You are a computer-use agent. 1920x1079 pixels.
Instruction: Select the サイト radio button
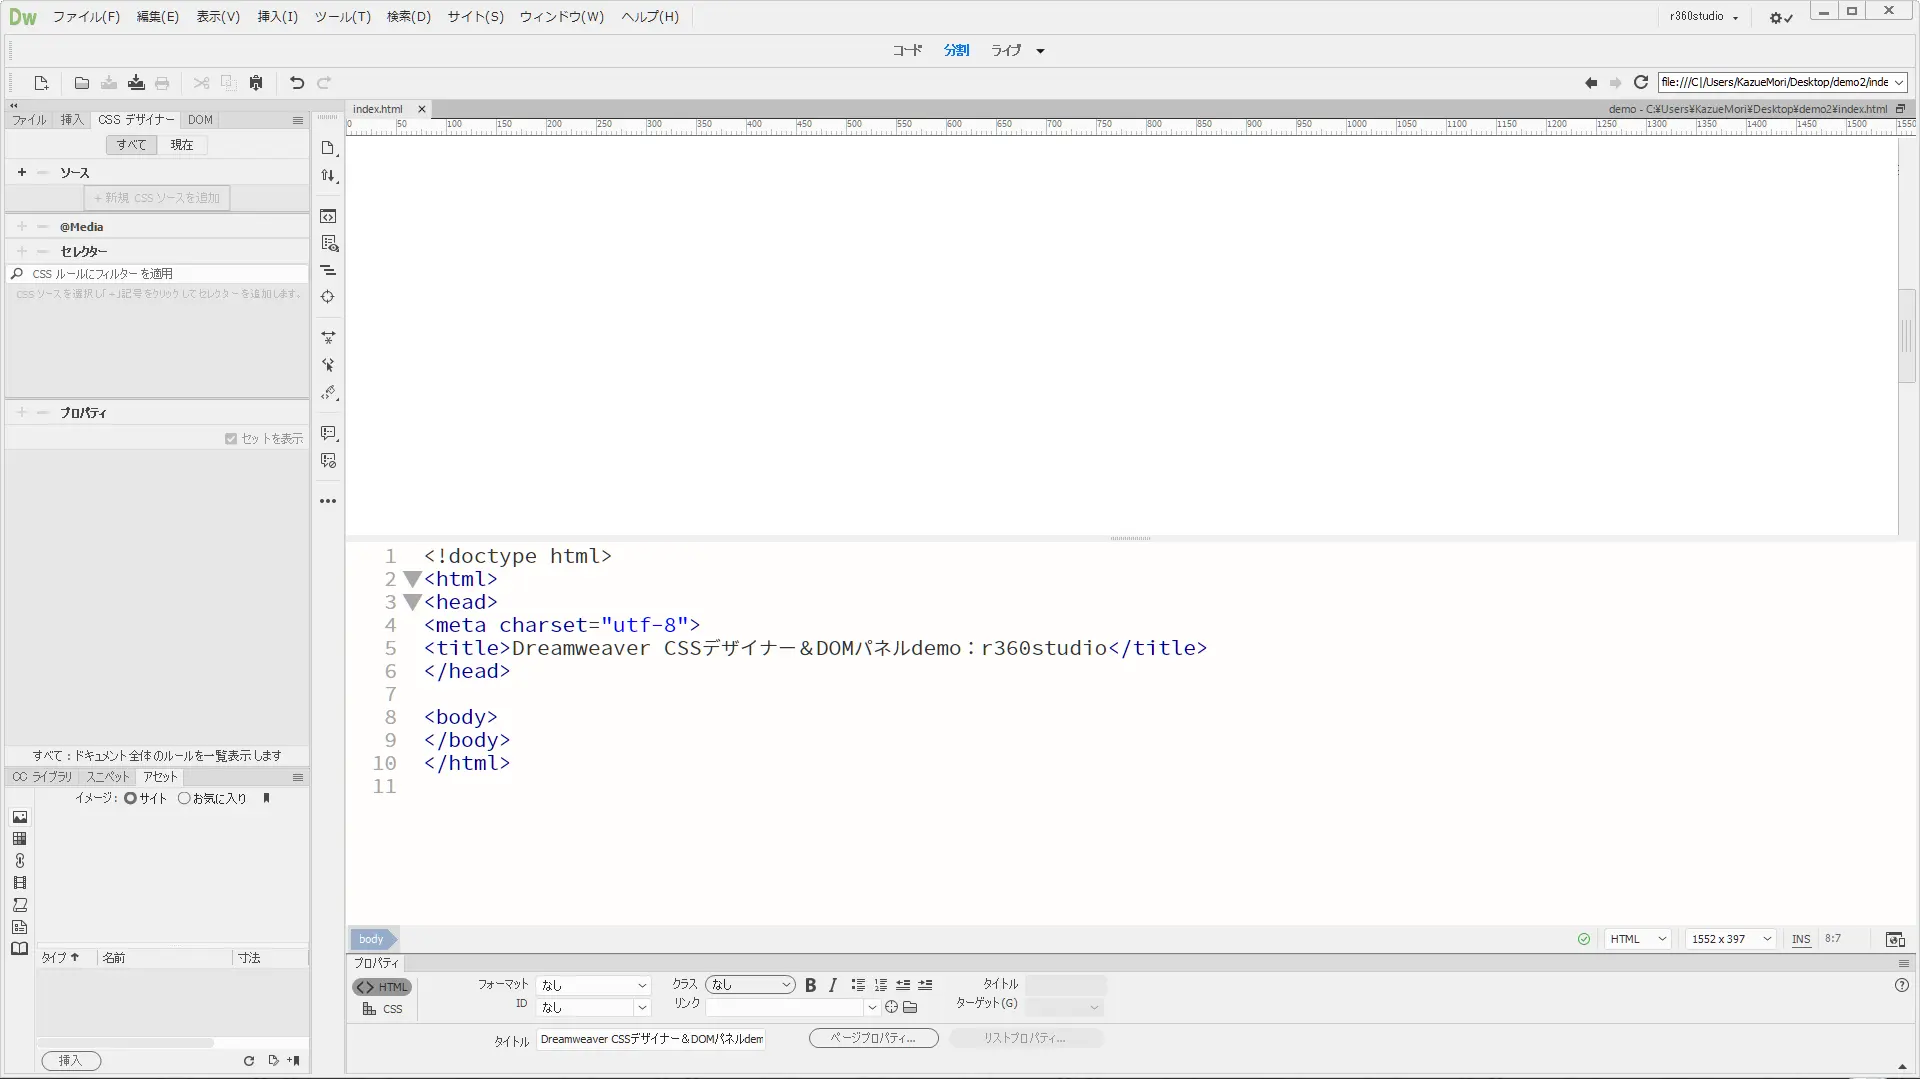[130, 798]
